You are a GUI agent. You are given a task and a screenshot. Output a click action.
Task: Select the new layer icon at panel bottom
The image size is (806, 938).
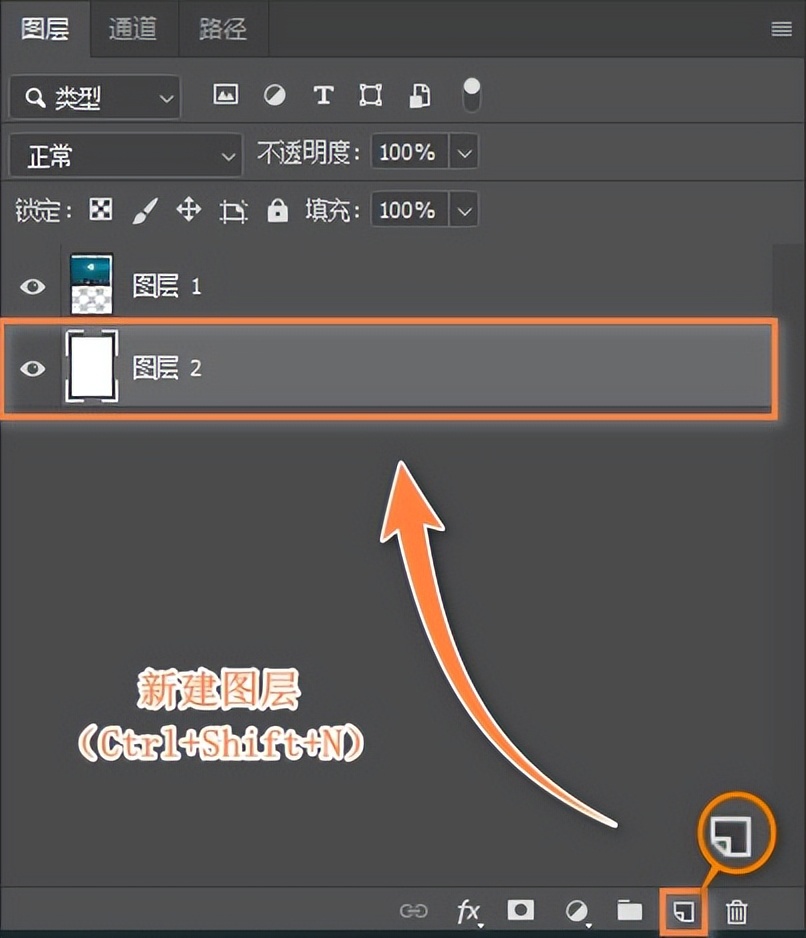[x=683, y=911]
